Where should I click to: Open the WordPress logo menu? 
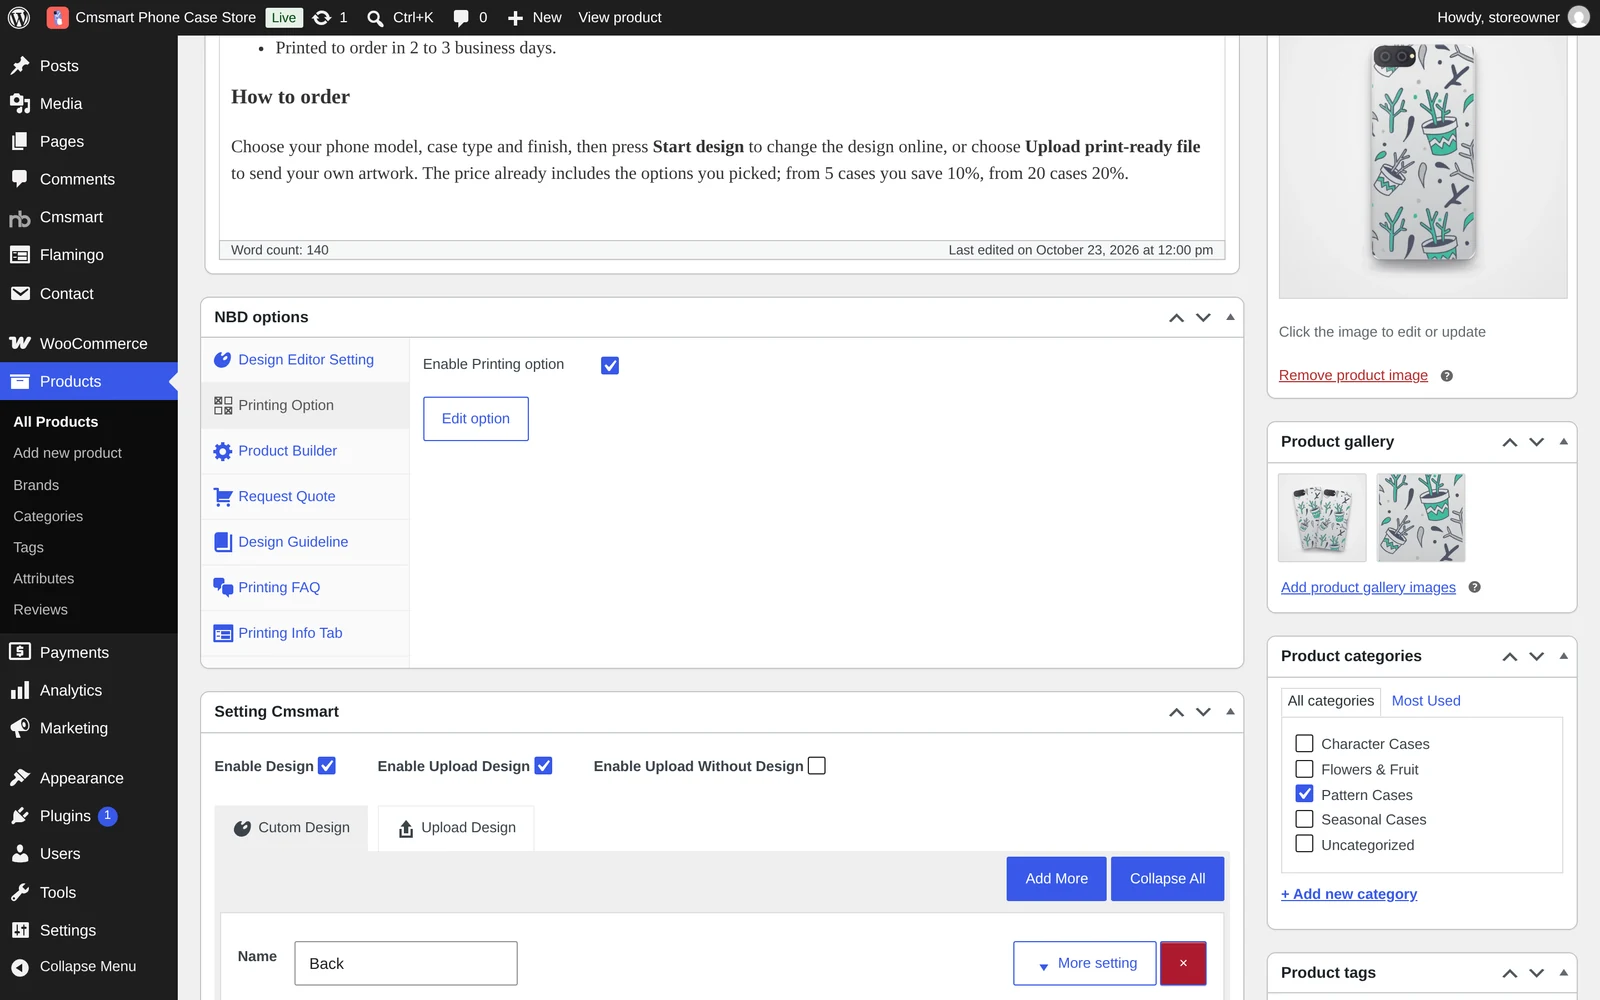tap(19, 17)
